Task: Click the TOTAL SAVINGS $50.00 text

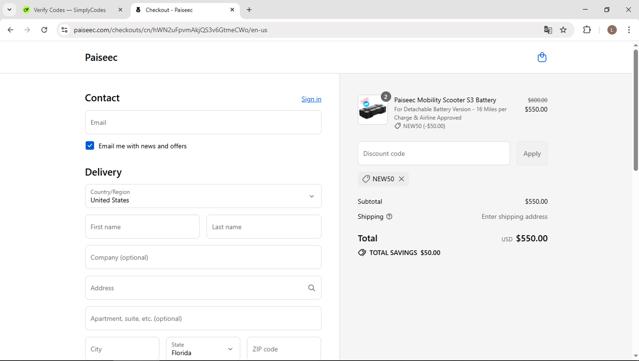Action: pyautogui.click(x=405, y=253)
